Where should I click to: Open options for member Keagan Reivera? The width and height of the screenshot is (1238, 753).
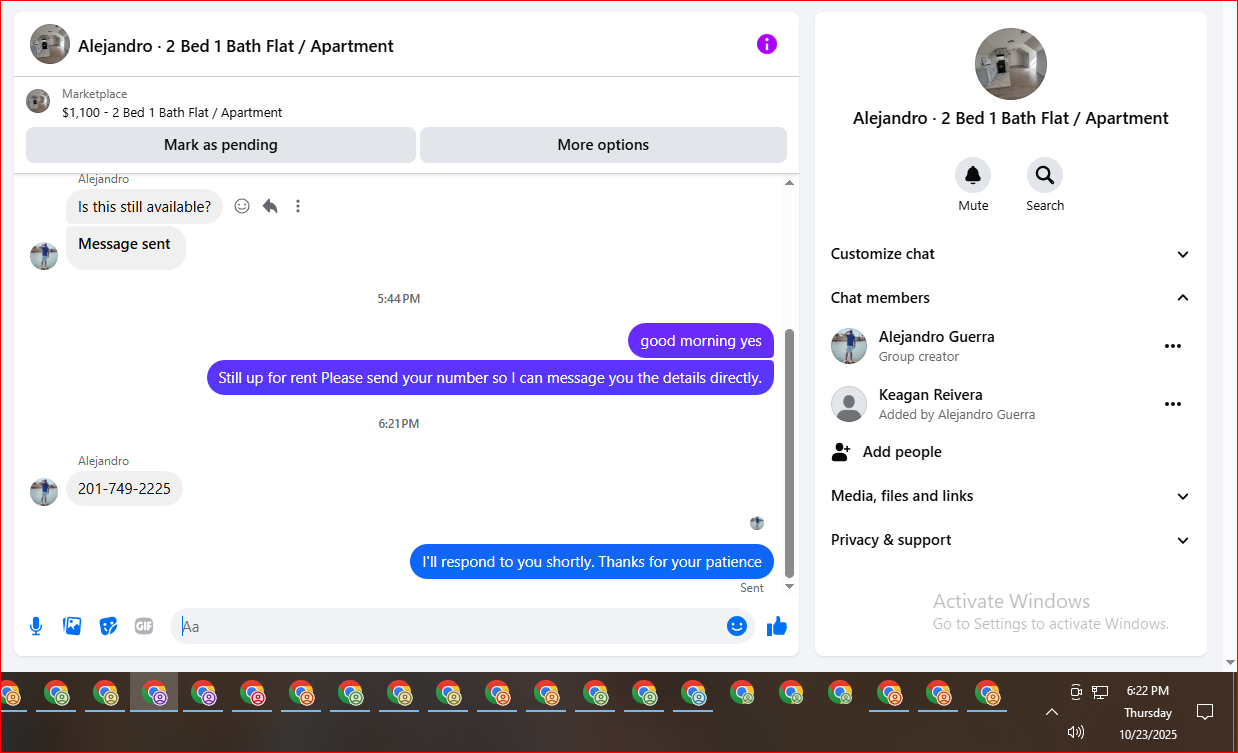tap(1173, 404)
